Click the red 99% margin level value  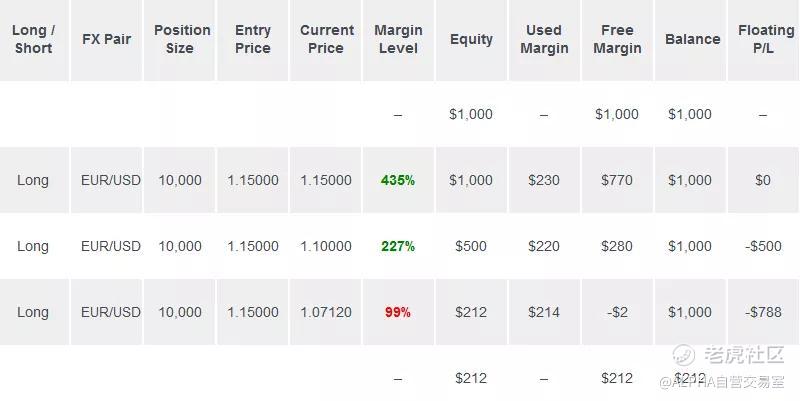398,312
